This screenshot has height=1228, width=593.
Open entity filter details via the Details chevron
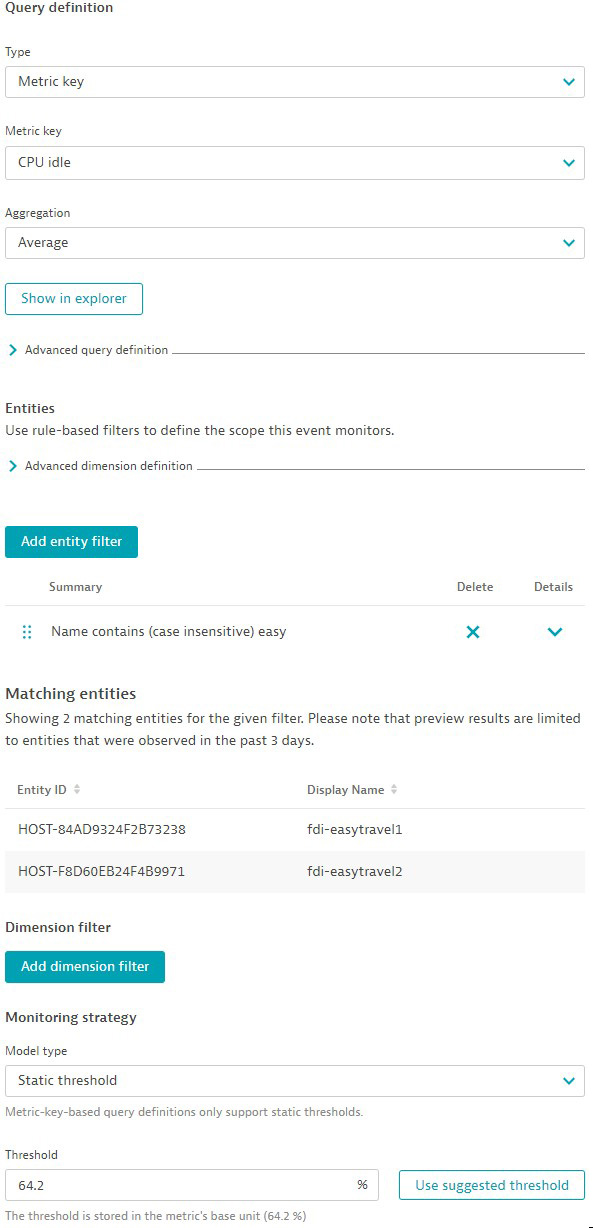tap(555, 631)
